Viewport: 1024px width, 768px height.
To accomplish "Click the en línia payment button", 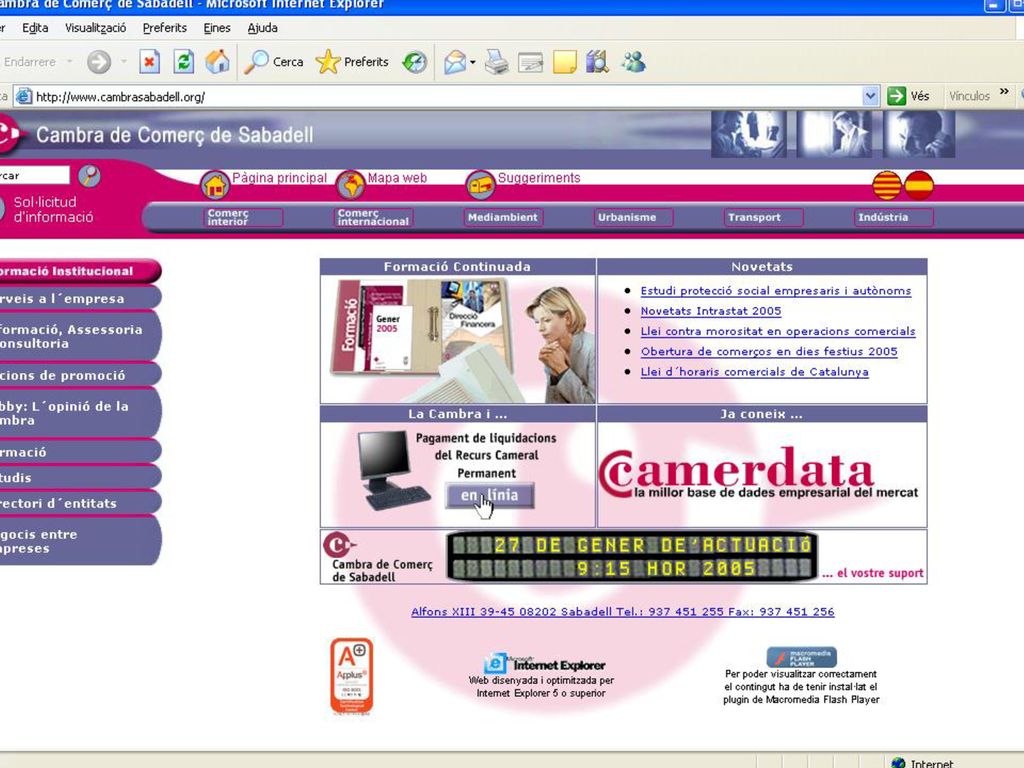I will pyautogui.click(x=490, y=496).
